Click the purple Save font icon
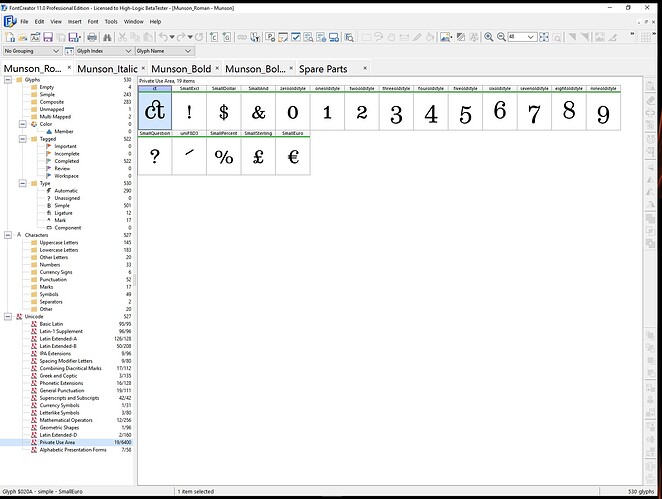 coord(48,37)
